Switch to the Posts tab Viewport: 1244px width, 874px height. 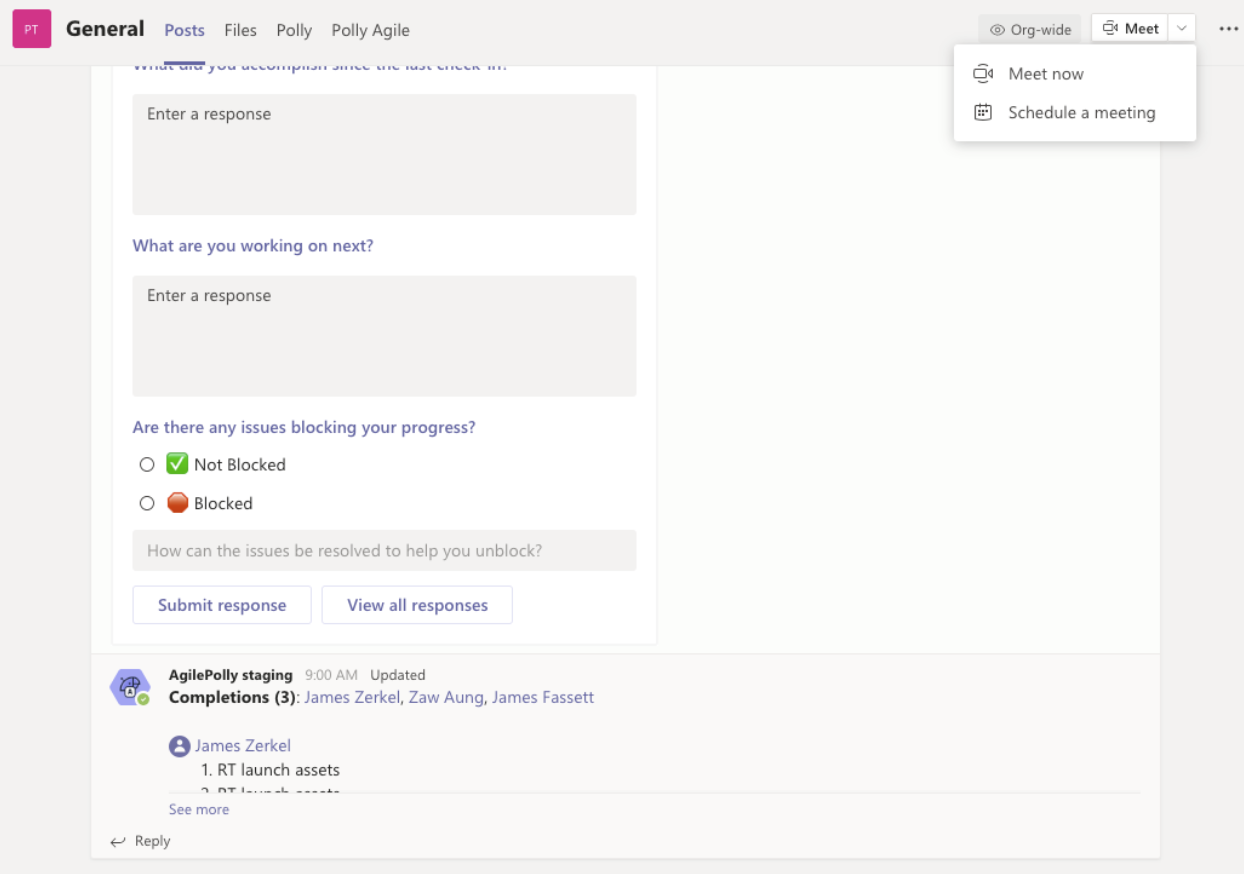(184, 30)
